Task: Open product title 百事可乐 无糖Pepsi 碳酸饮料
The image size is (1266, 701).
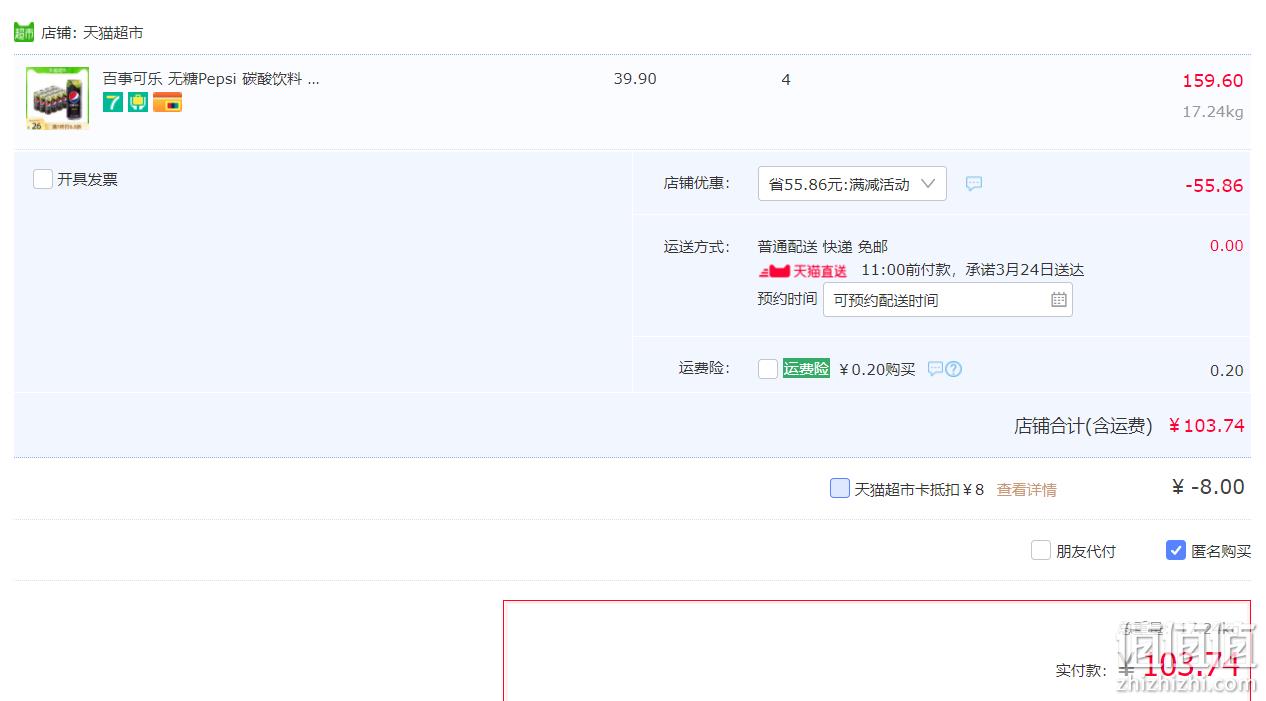Action: coord(211,78)
